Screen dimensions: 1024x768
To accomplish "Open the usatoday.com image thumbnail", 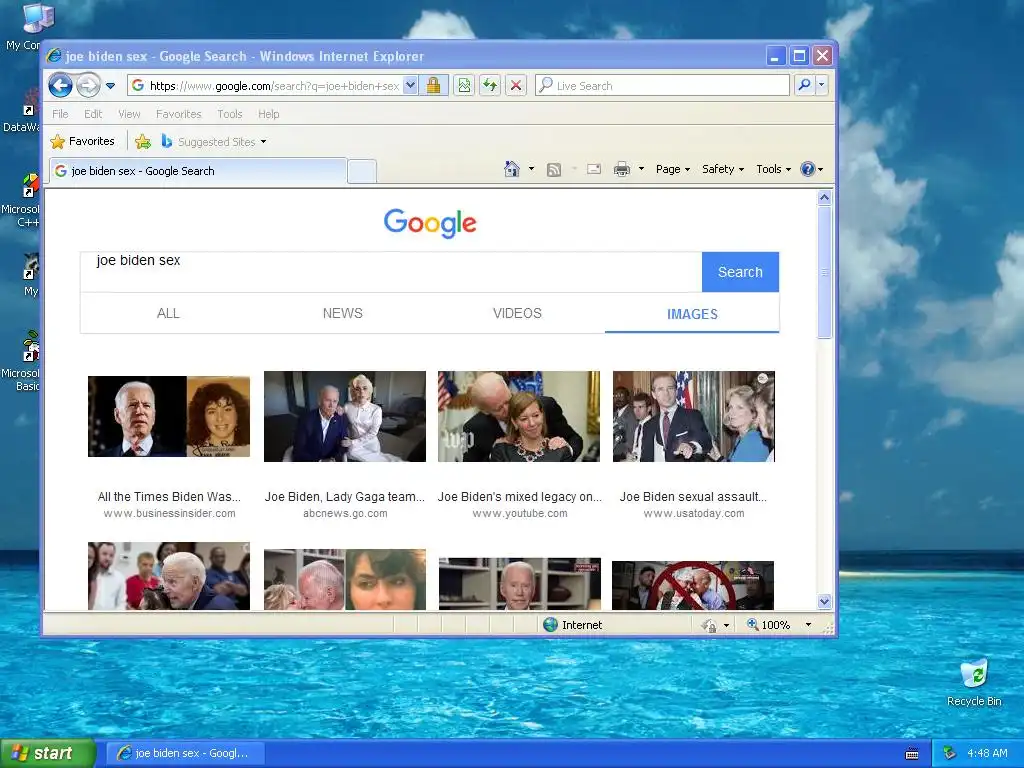I will click(x=694, y=417).
